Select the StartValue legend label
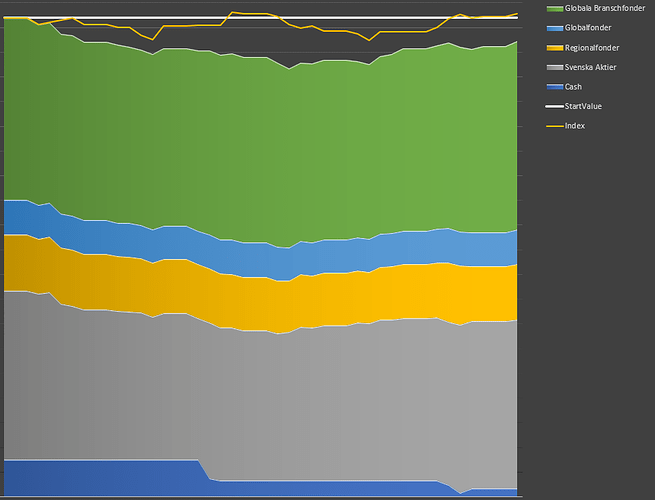 click(583, 106)
